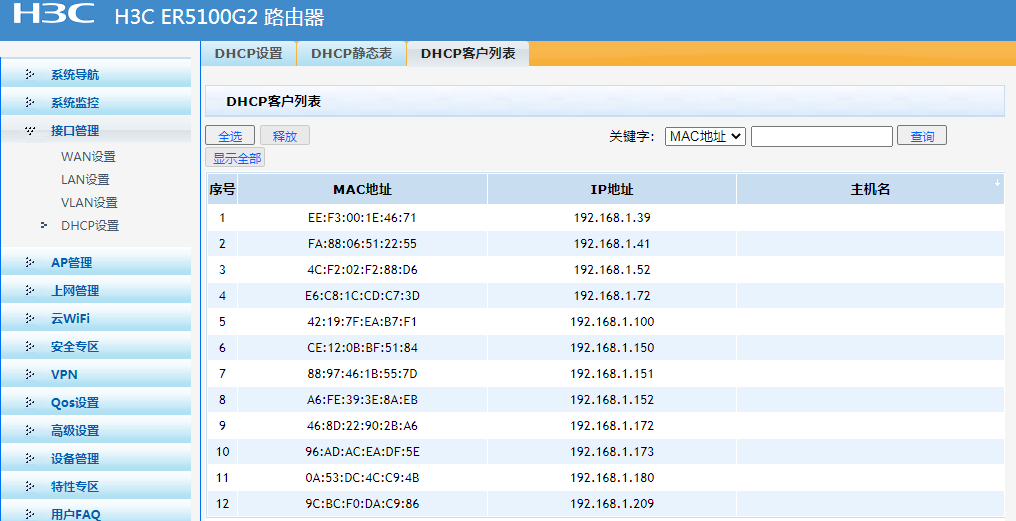Click IP address 192.168.1.39

point(612,218)
